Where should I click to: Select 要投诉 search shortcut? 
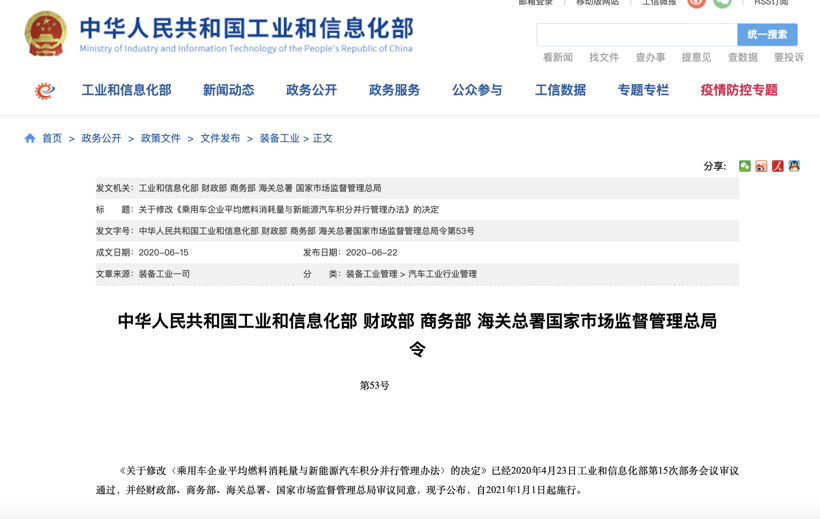tap(789, 58)
